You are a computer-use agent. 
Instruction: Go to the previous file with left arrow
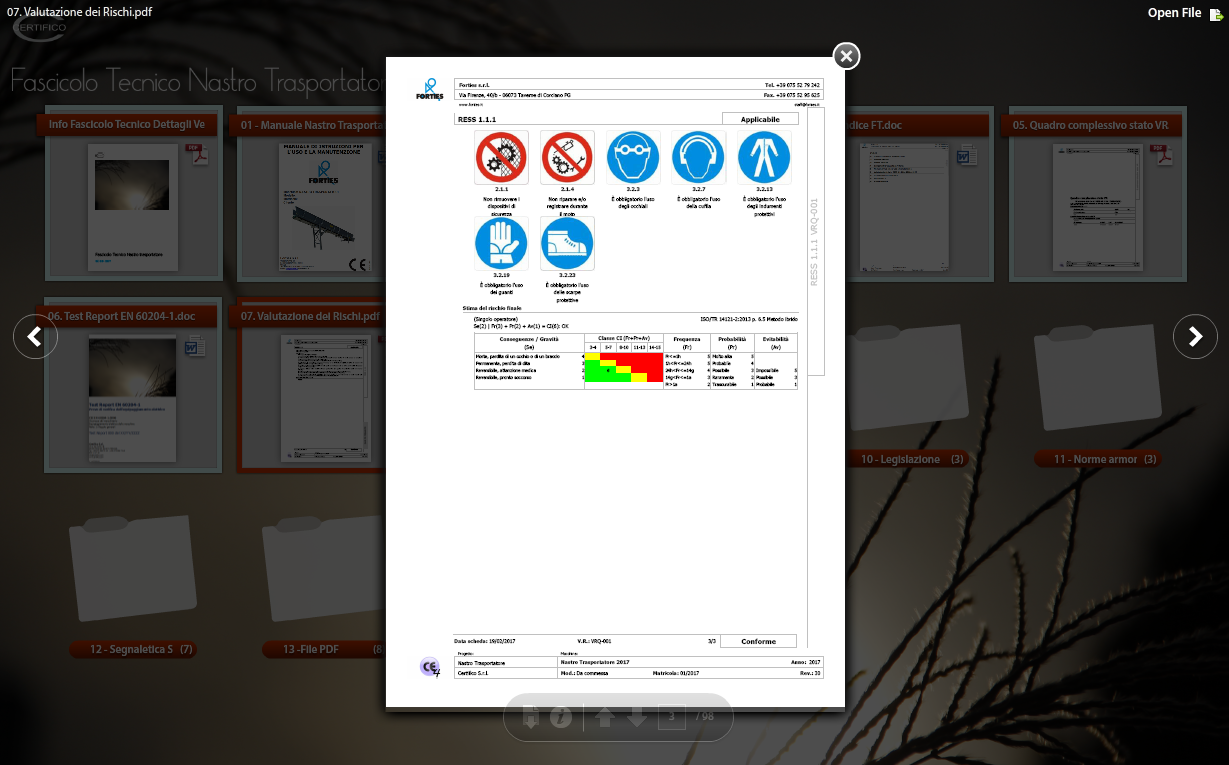(x=35, y=337)
